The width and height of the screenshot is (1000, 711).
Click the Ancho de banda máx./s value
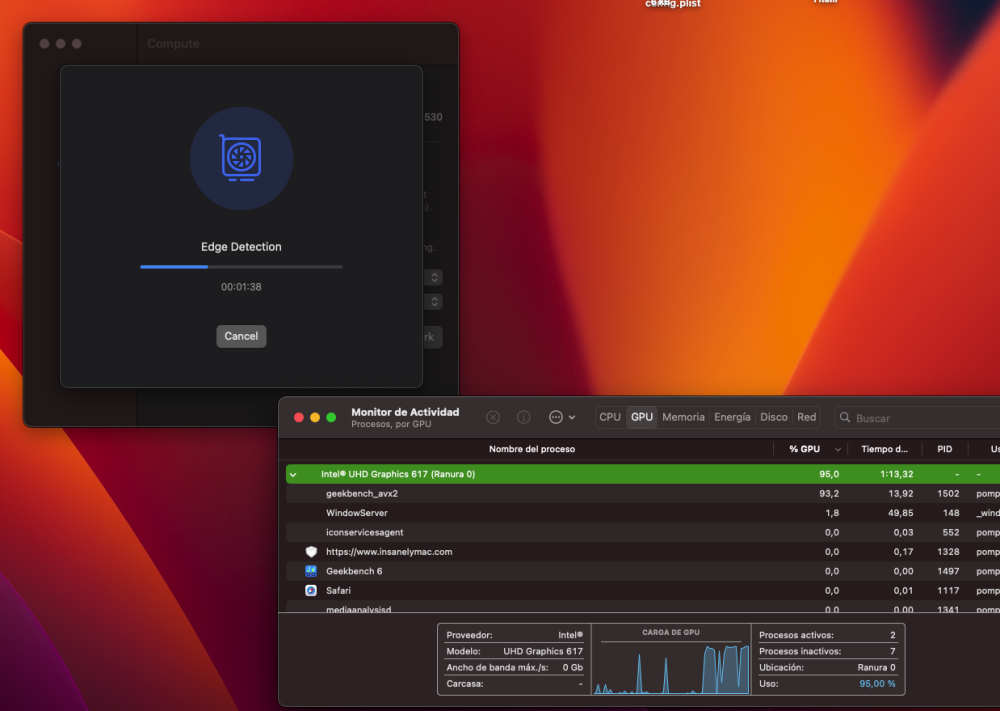coord(573,668)
